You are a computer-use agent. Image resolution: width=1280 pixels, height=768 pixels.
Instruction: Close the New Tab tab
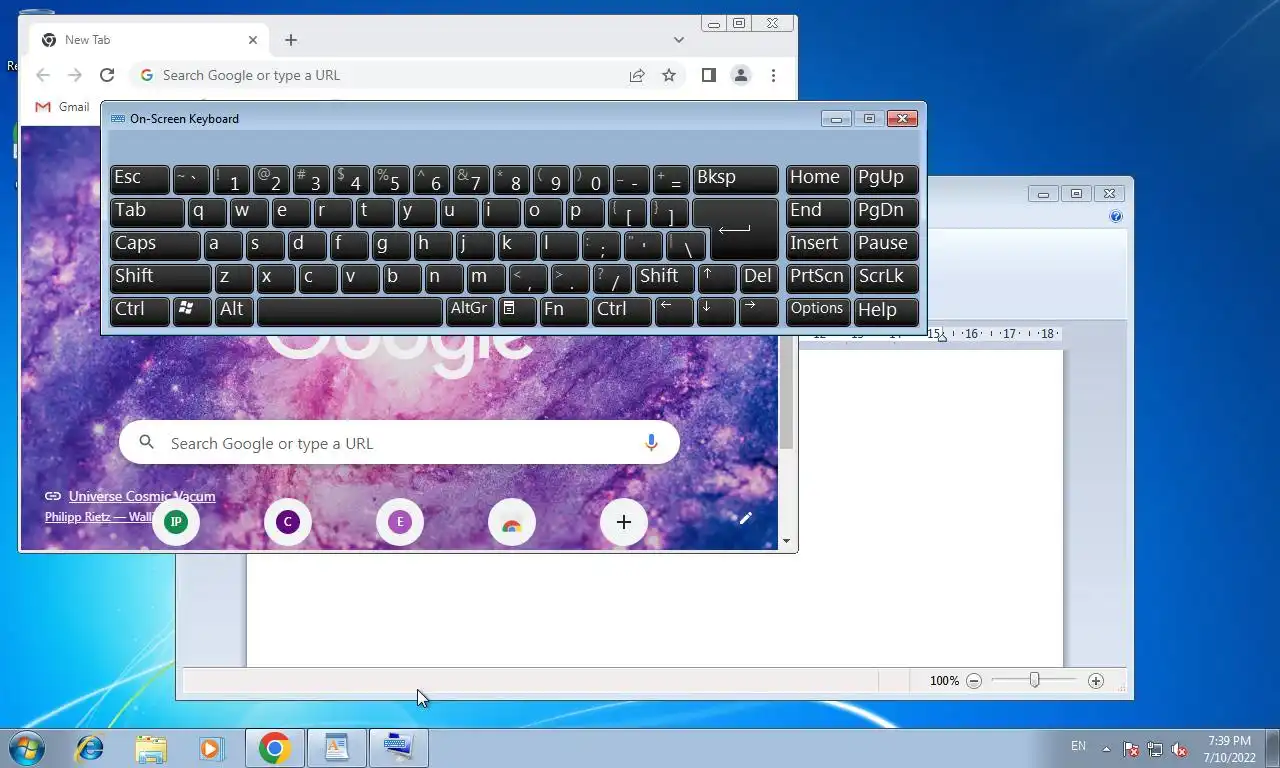click(253, 40)
